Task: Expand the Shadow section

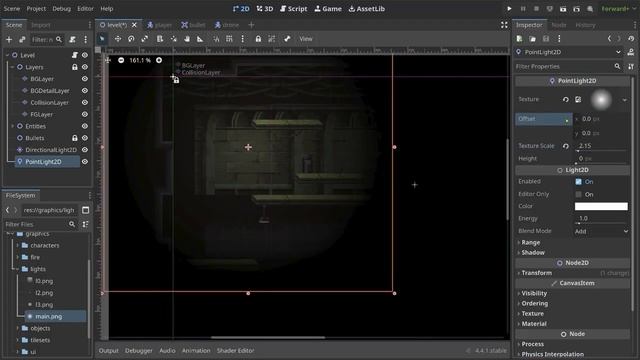Action: click(533, 253)
